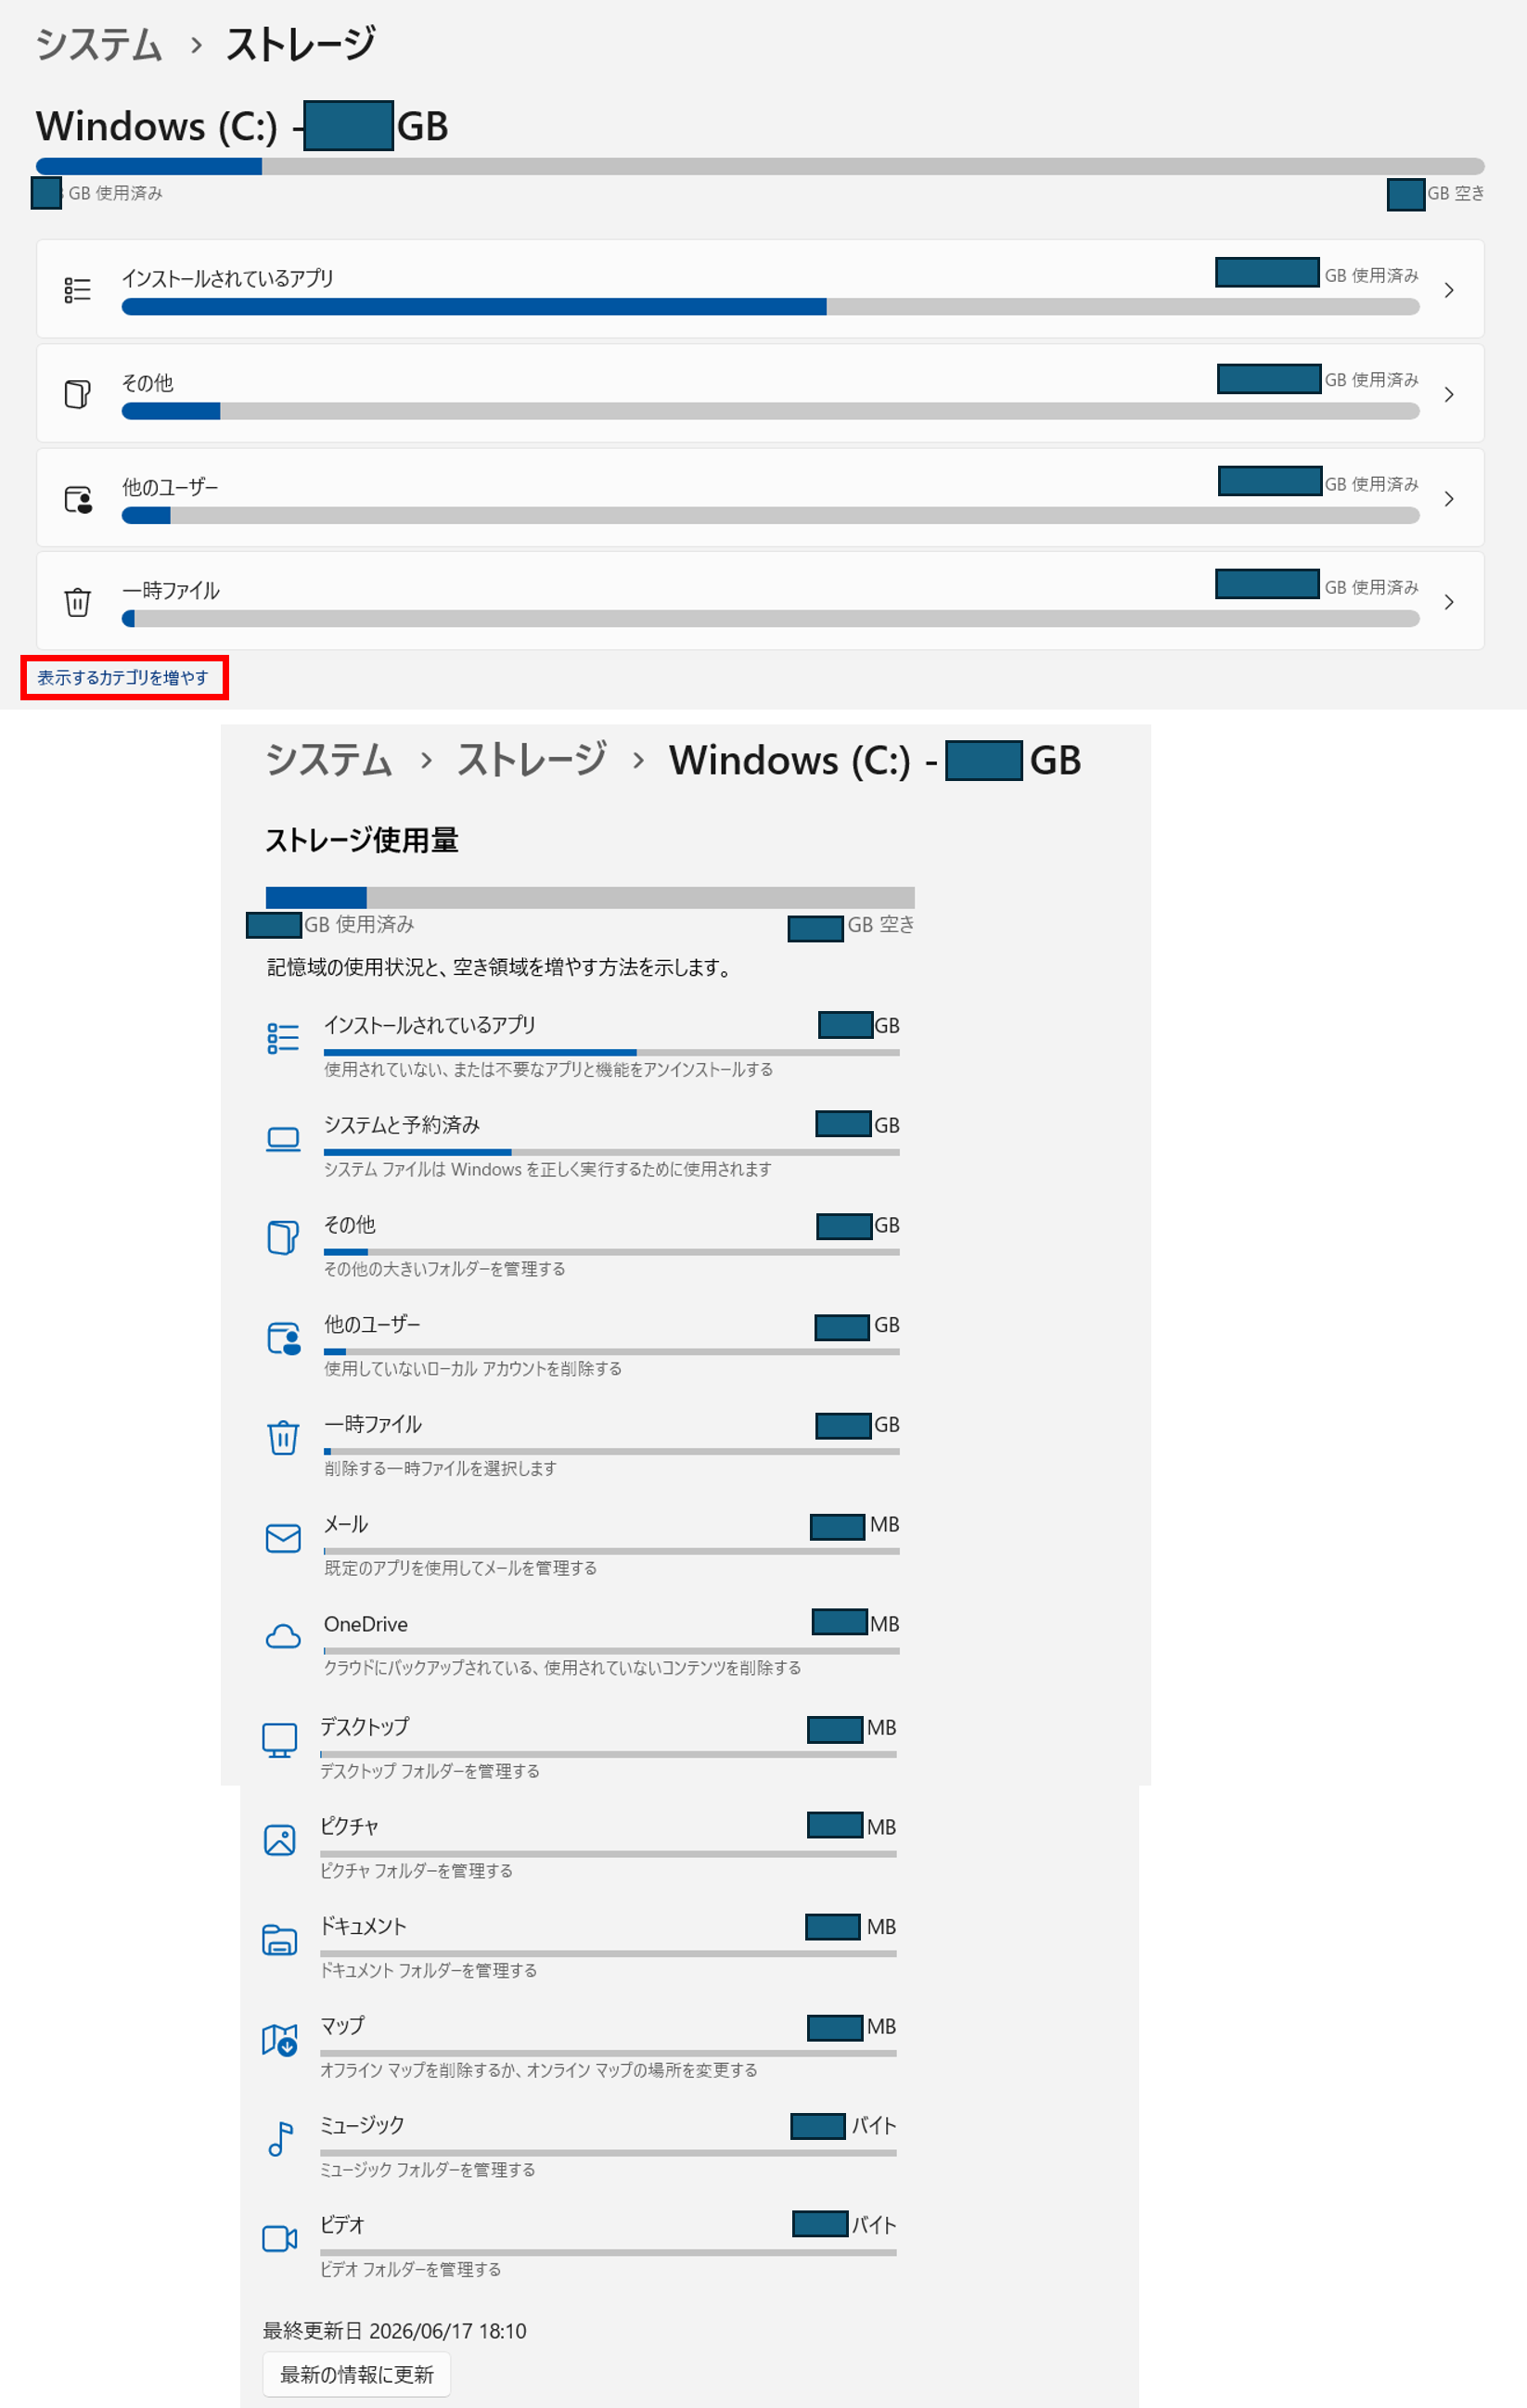
Task: Expand インストールされているアプリ chevron in top panel
Action: pos(1449,290)
